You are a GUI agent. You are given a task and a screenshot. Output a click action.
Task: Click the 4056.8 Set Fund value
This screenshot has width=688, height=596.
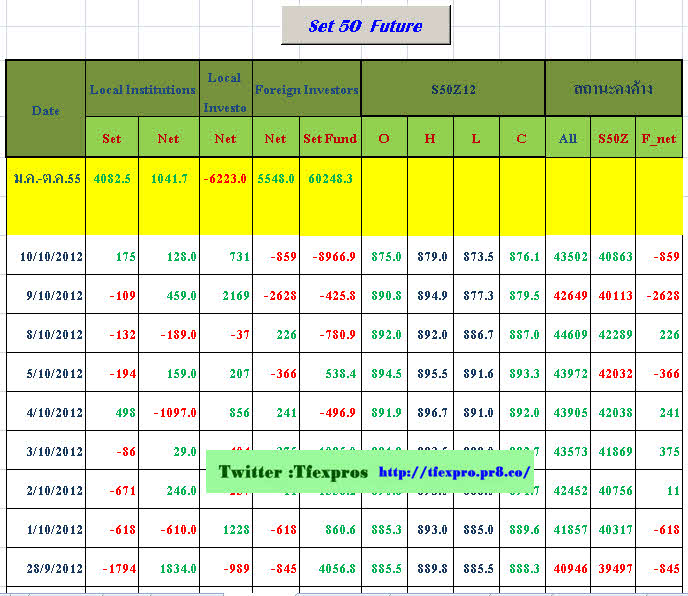(330, 569)
